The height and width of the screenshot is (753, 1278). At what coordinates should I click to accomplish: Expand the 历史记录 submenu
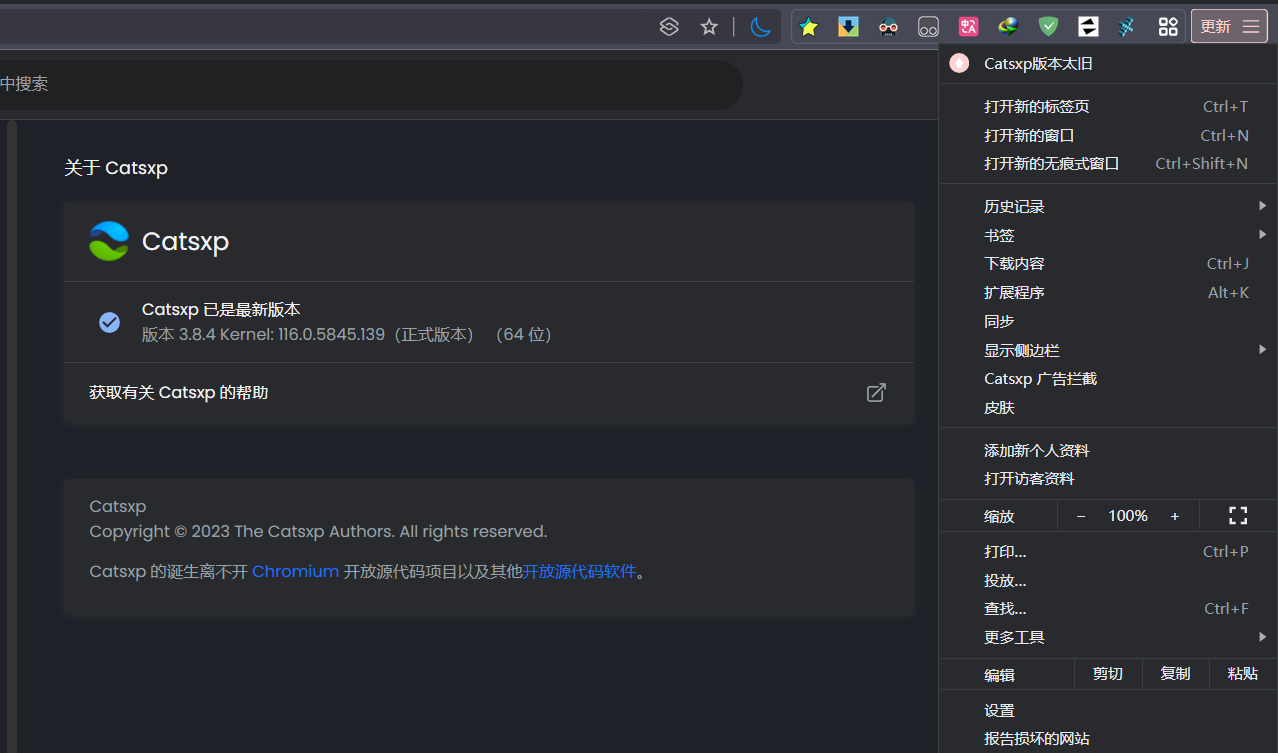[1108, 207]
